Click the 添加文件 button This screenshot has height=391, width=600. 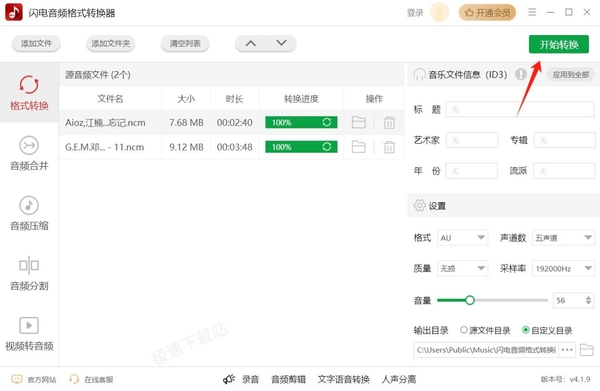pos(36,44)
